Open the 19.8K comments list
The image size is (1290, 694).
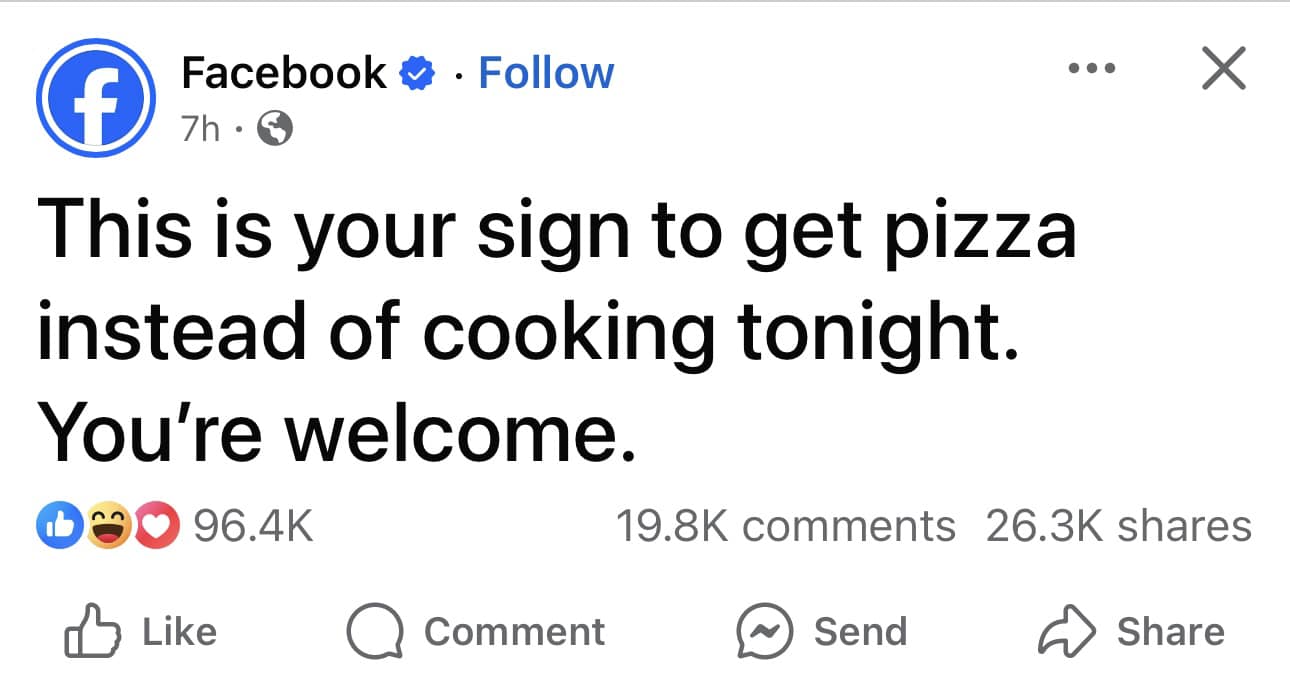point(785,524)
